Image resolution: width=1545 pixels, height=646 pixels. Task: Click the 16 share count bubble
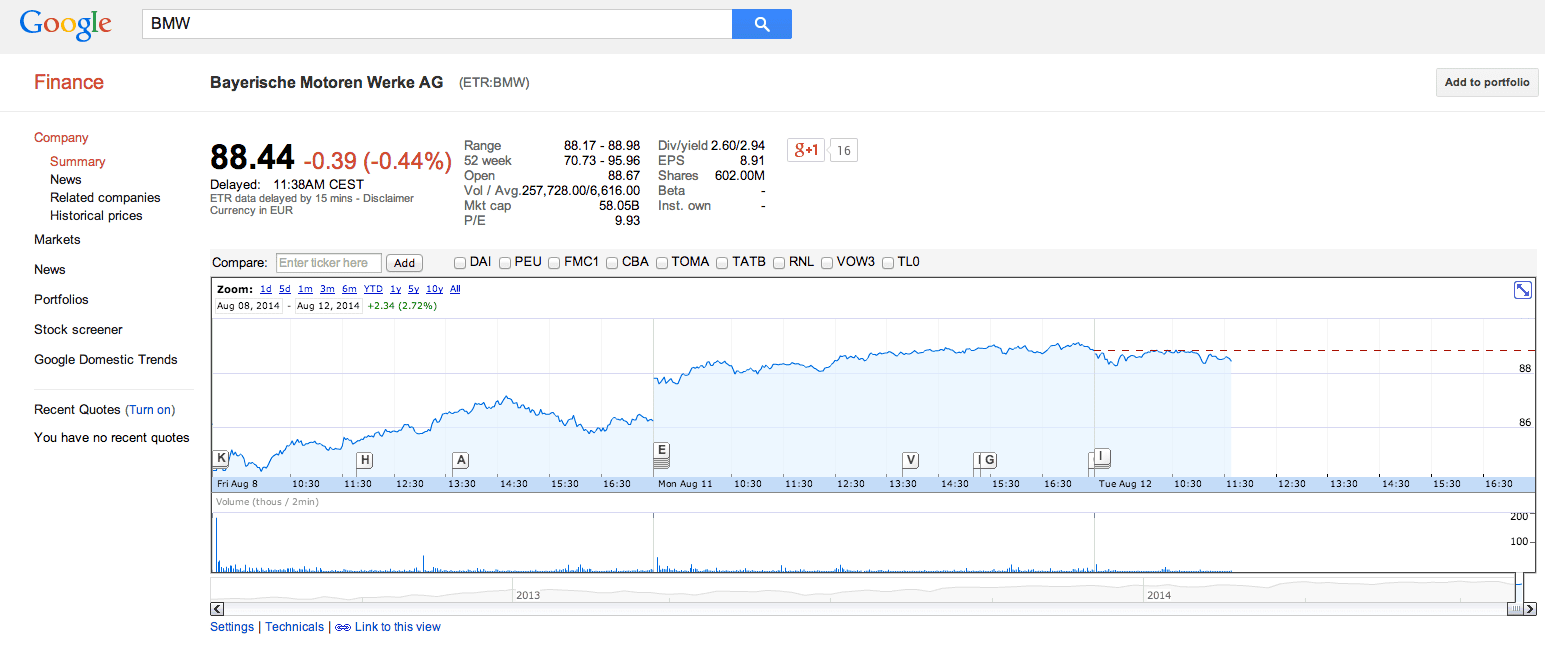[x=844, y=150]
